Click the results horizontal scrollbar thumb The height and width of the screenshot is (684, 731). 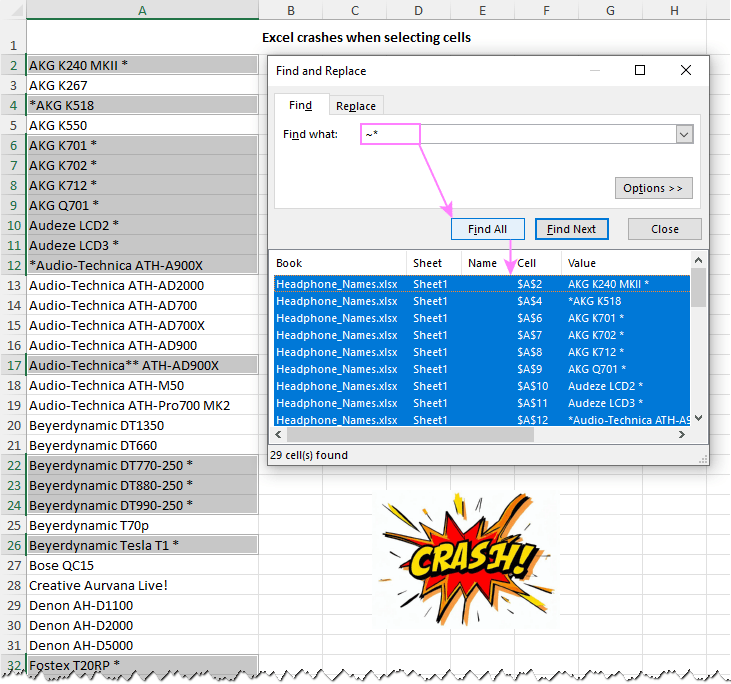tap(410, 435)
